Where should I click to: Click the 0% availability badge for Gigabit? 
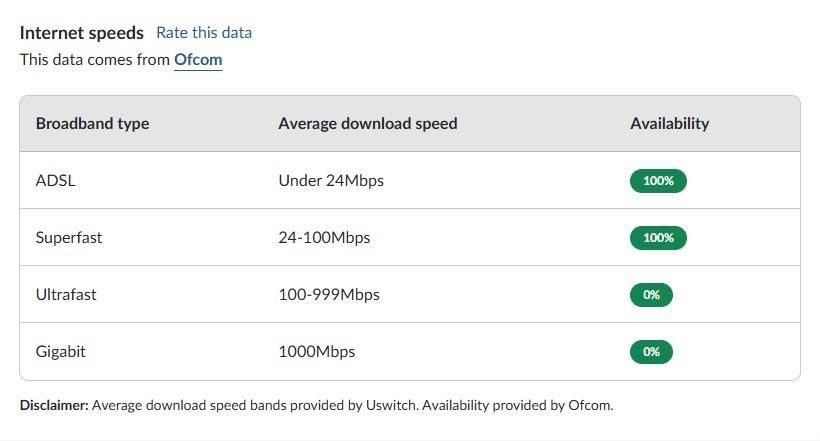pyautogui.click(x=651, y=352)
